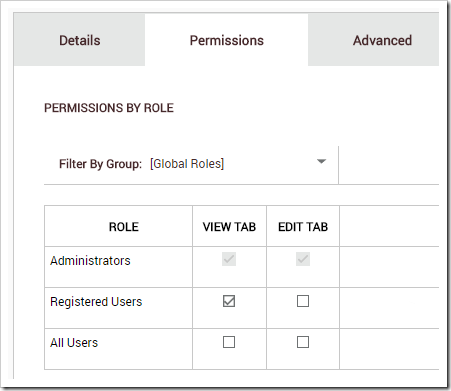
Task: Click the [Global Roles] combo box value
Action: (x=187, y=164)
